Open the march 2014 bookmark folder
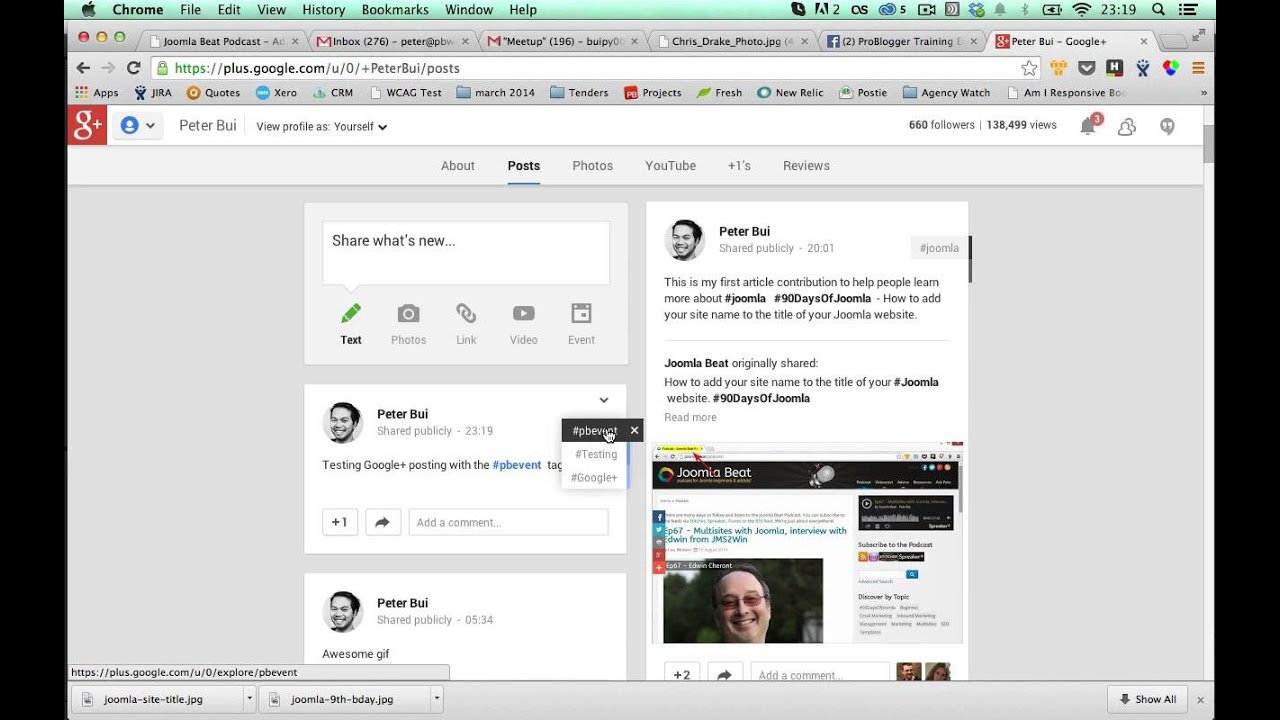 click(495, 92)
